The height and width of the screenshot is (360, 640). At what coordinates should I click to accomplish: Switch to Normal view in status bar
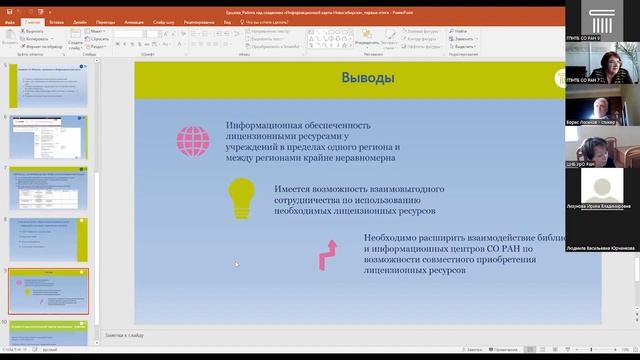[x=530, y=349]
